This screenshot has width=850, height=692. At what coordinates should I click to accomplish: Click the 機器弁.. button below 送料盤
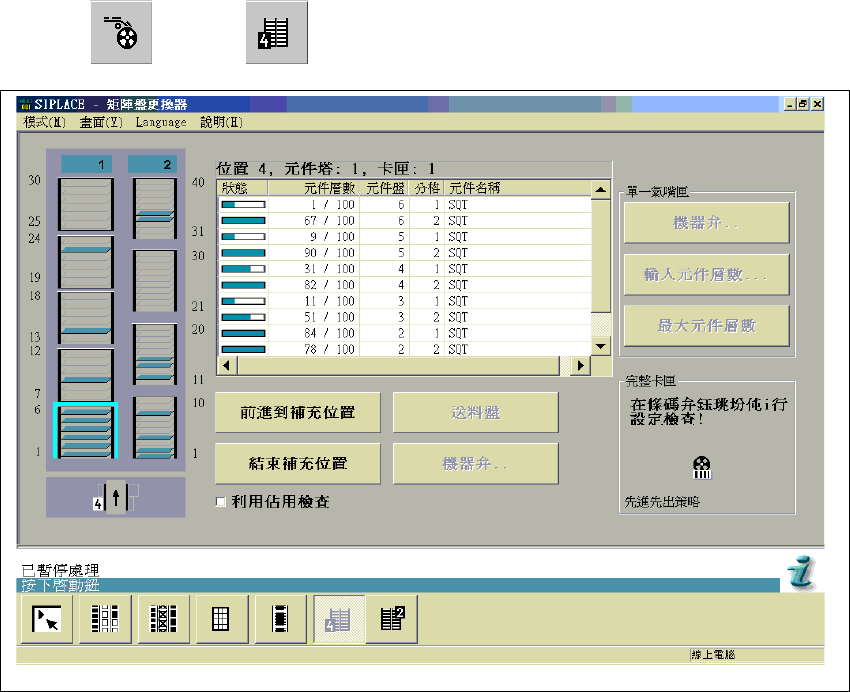475,463
